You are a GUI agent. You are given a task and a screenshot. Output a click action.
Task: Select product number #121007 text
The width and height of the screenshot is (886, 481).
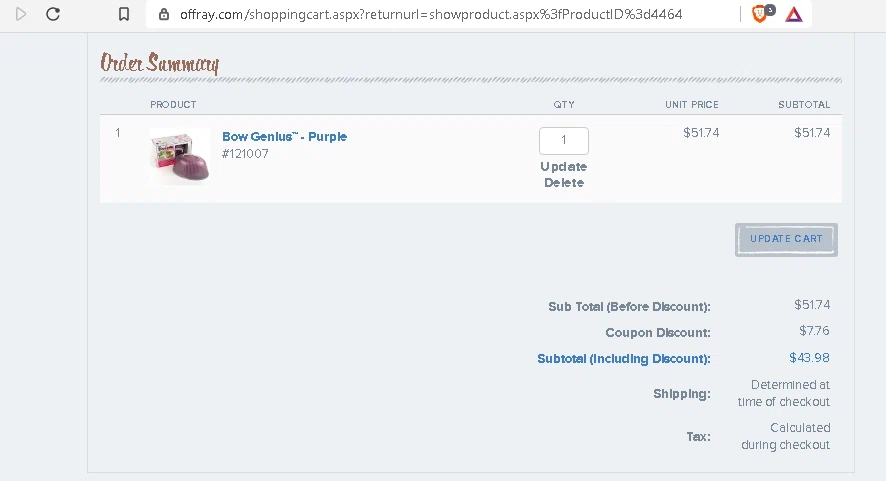[x=245, y=154]
